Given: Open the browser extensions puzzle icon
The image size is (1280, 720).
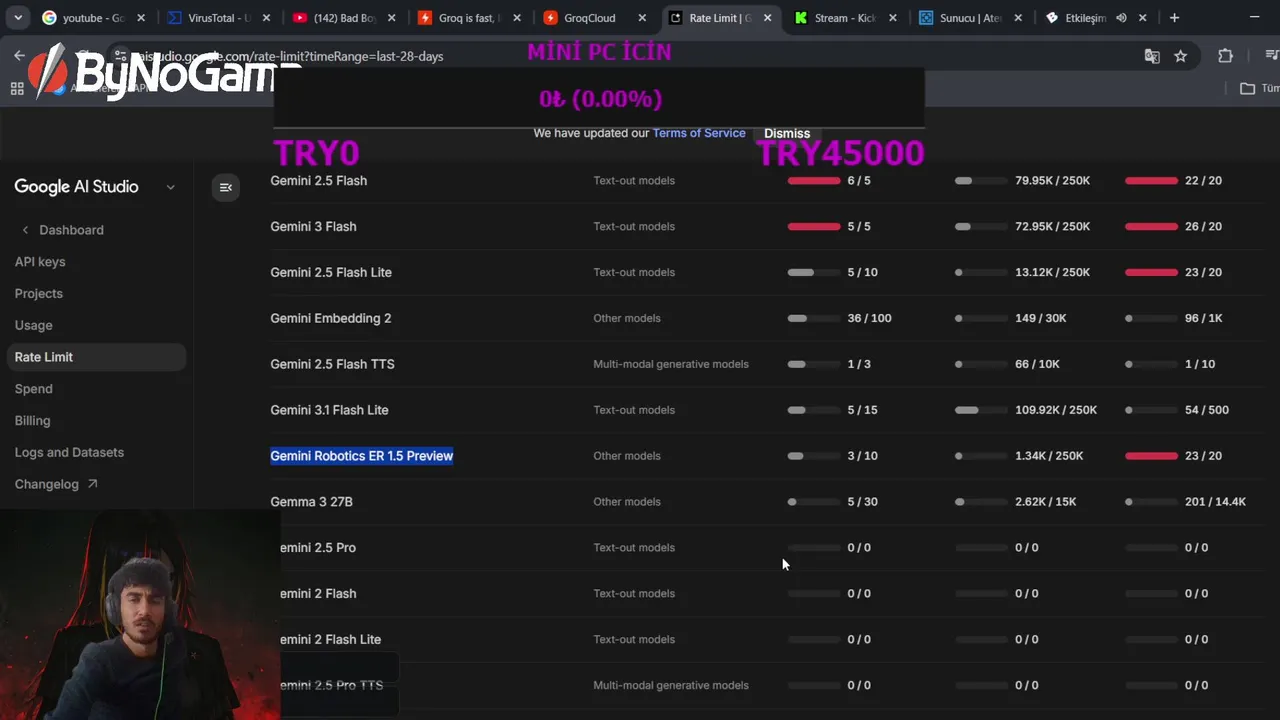Looking at the screenshot, I should (1225, 56).
